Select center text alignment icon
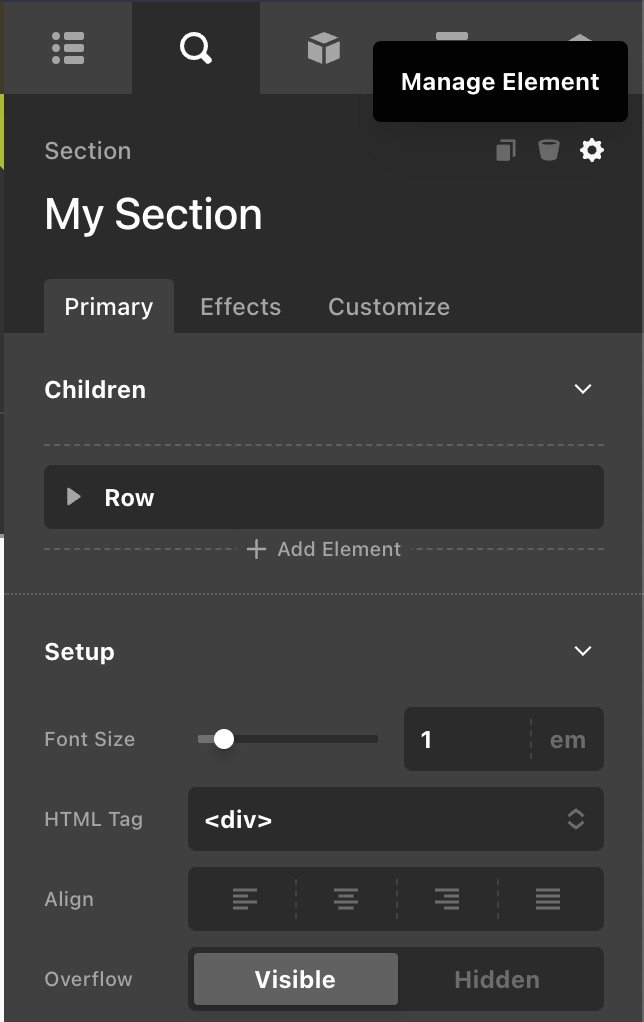This screenshot has width=644, height=1022. pyautogui.click(x=346, y=899)
